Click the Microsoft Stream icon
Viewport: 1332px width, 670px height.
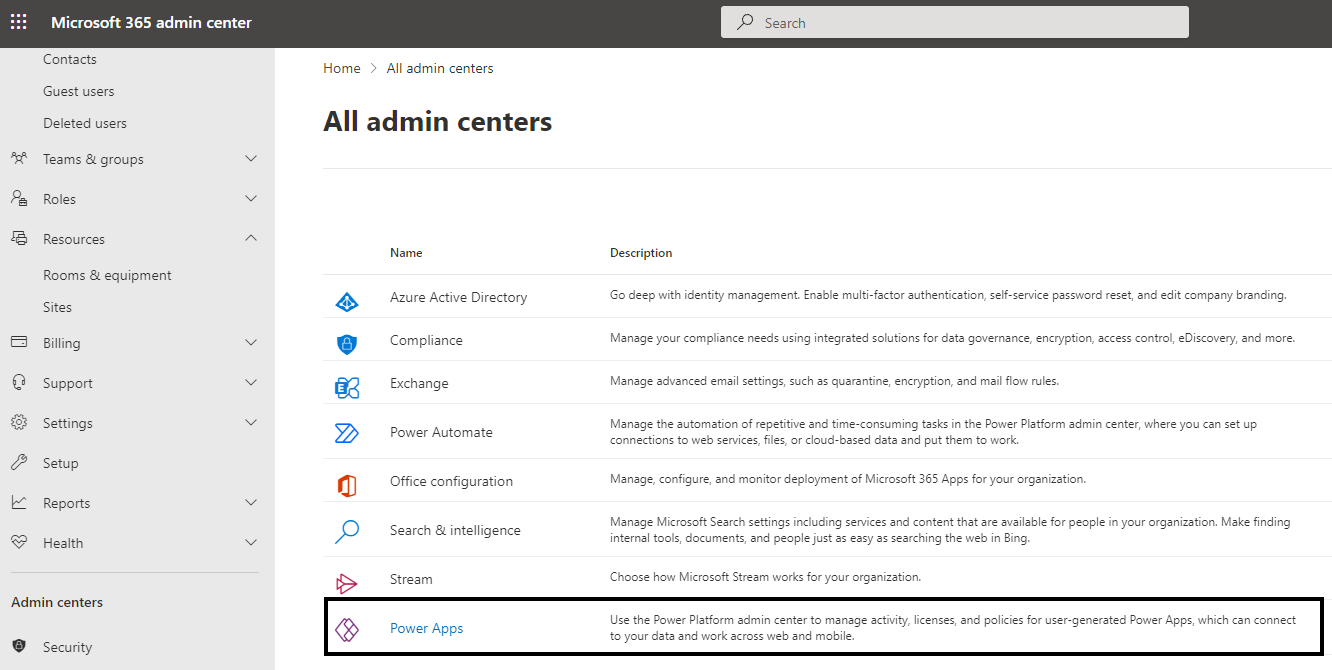pyautogui.click(x=347, y=577)
